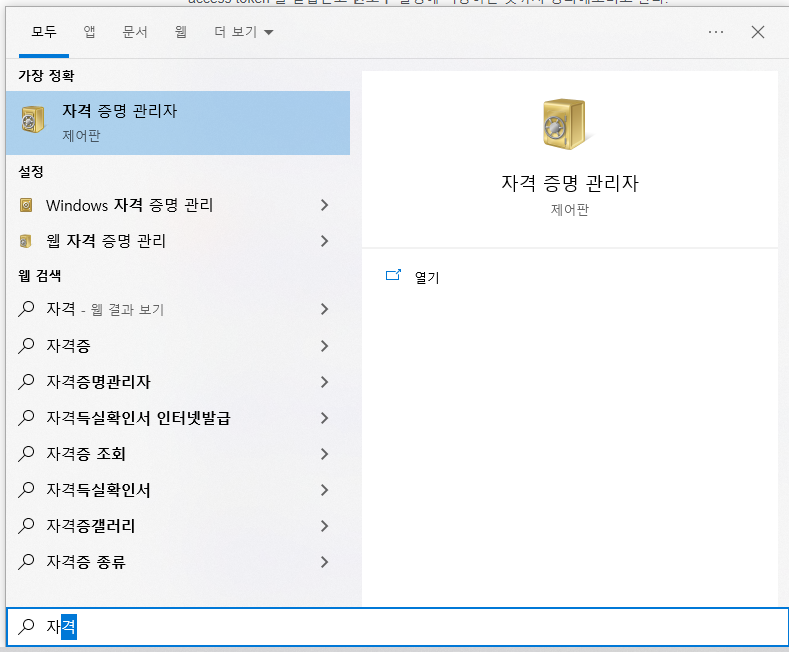Switch to the 문서 tab
The height and width of the screenshot is (652, 789).
[135, 32]
